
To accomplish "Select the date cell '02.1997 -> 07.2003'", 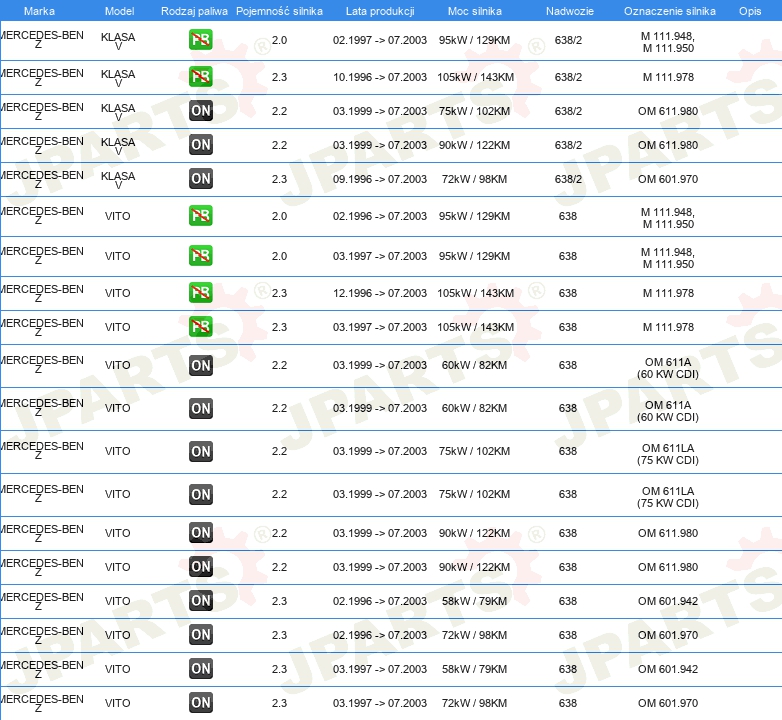I will [x=380, y=40].
